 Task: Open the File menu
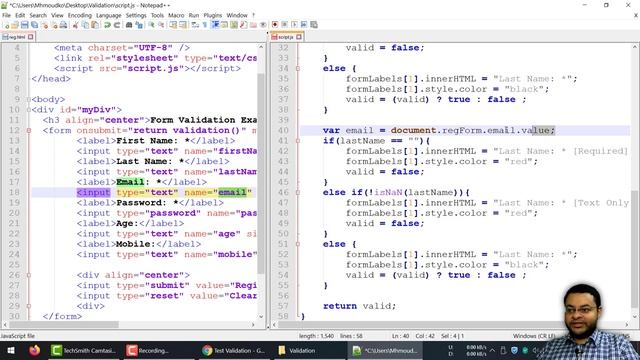(7, 15)
